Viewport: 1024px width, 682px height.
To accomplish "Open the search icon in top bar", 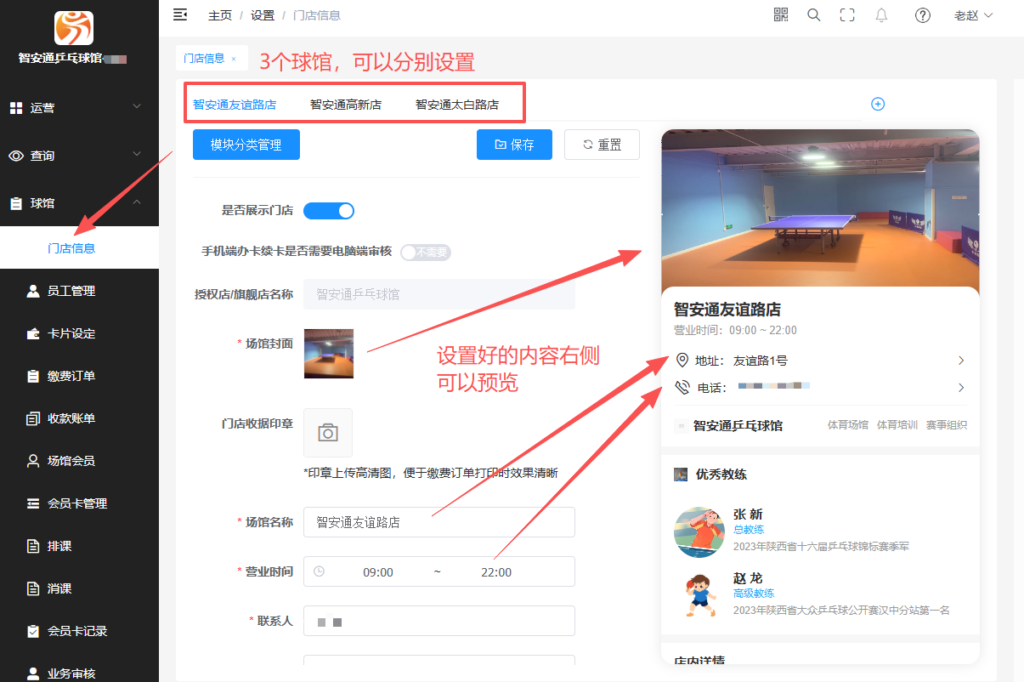I will 814,15.
